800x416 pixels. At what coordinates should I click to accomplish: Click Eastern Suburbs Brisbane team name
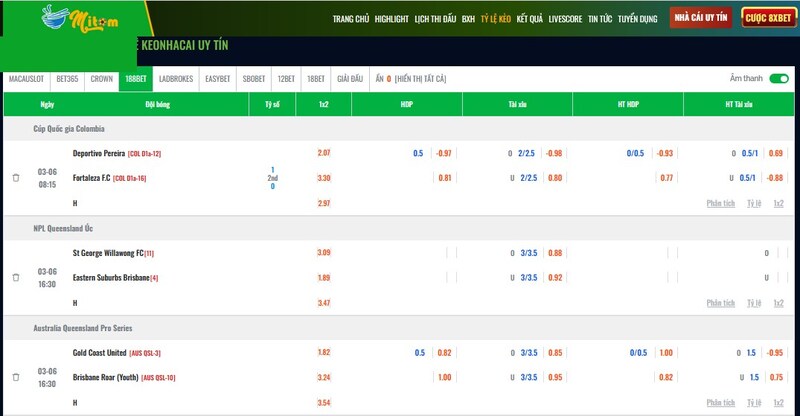(111, 278)
